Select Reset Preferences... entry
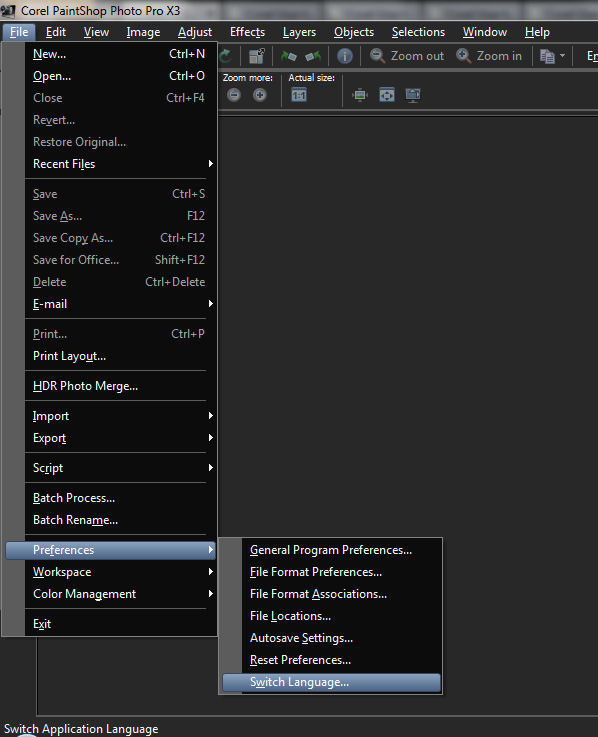 (x=331, y=660)
